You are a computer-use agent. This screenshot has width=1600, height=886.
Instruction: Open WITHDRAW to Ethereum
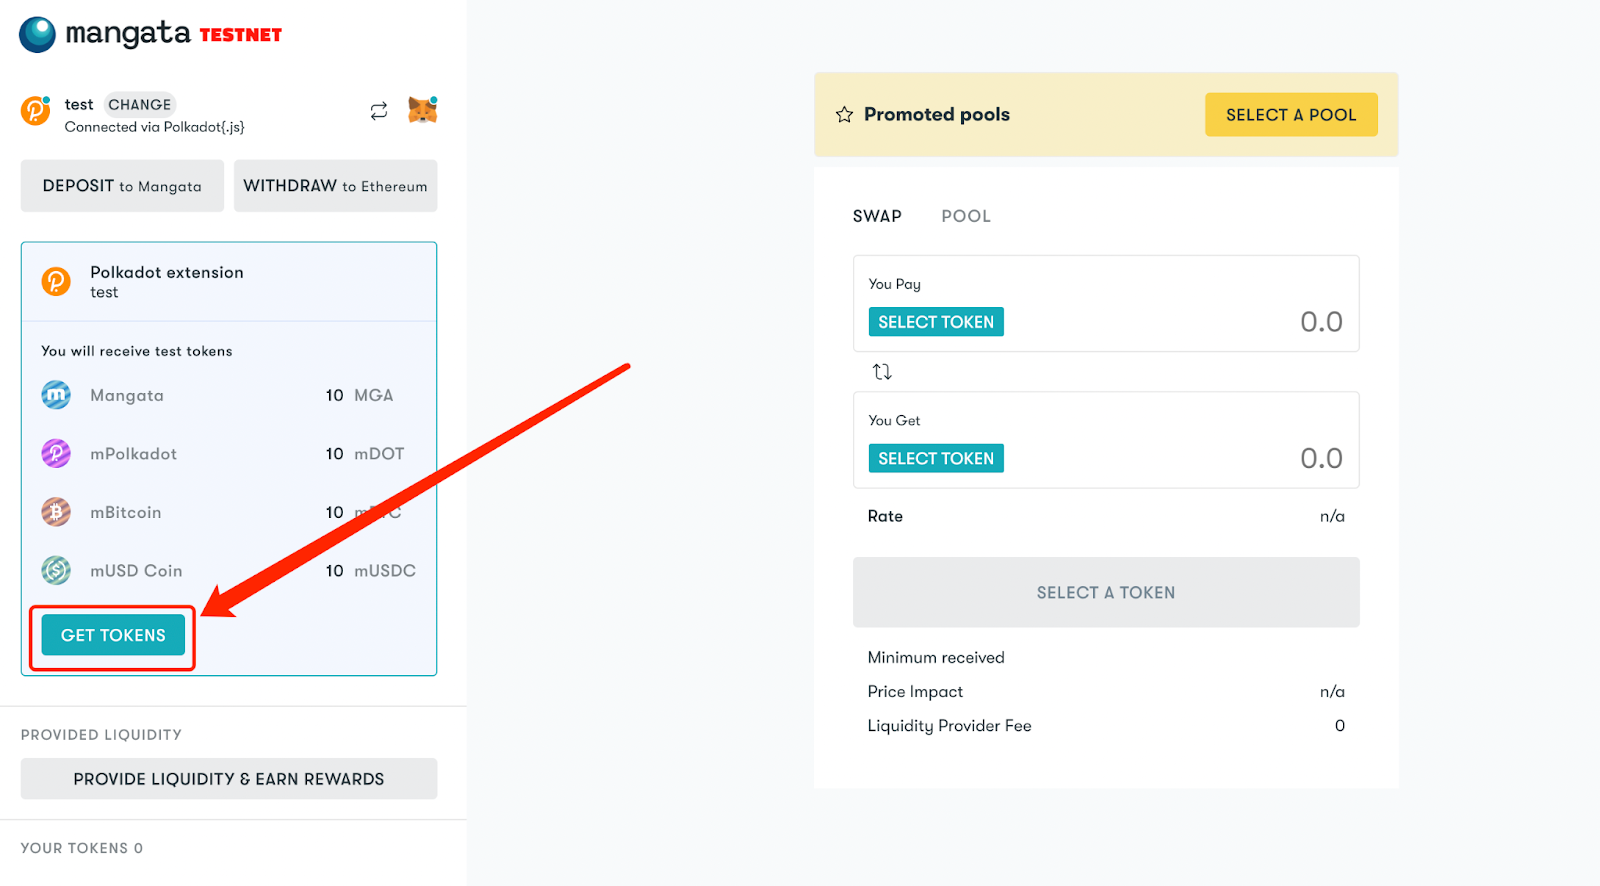coord(335,186)
